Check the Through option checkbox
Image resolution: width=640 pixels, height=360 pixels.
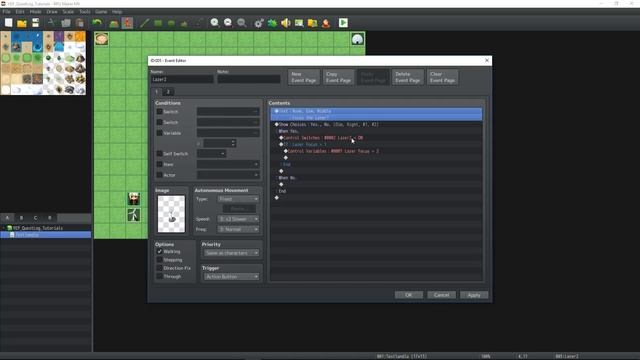[160, 276]
